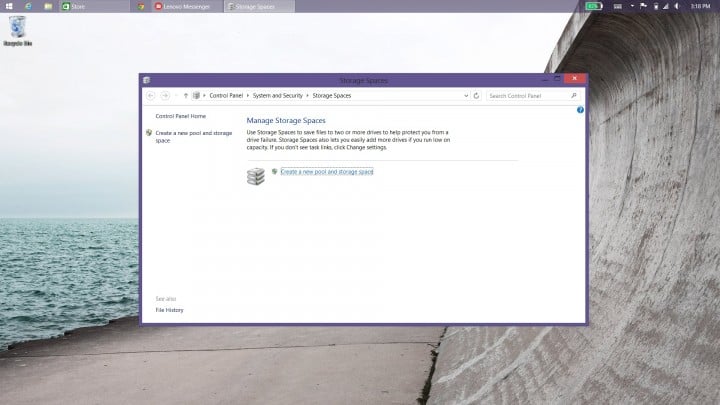Viewport: 720px width, 405px height.
Task: Click the battery status icon in the tray
Action: (x=593, y=6)
